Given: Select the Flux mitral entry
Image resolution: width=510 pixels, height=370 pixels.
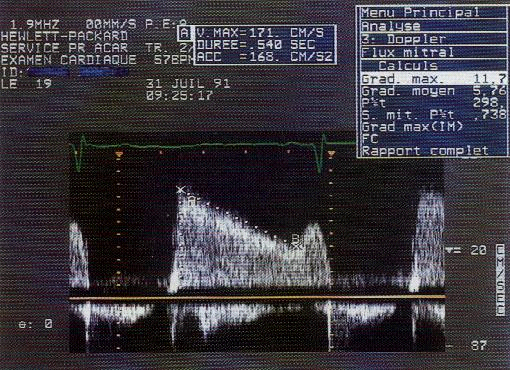Looking at the screenshot, I should click(x=433, y=52).
